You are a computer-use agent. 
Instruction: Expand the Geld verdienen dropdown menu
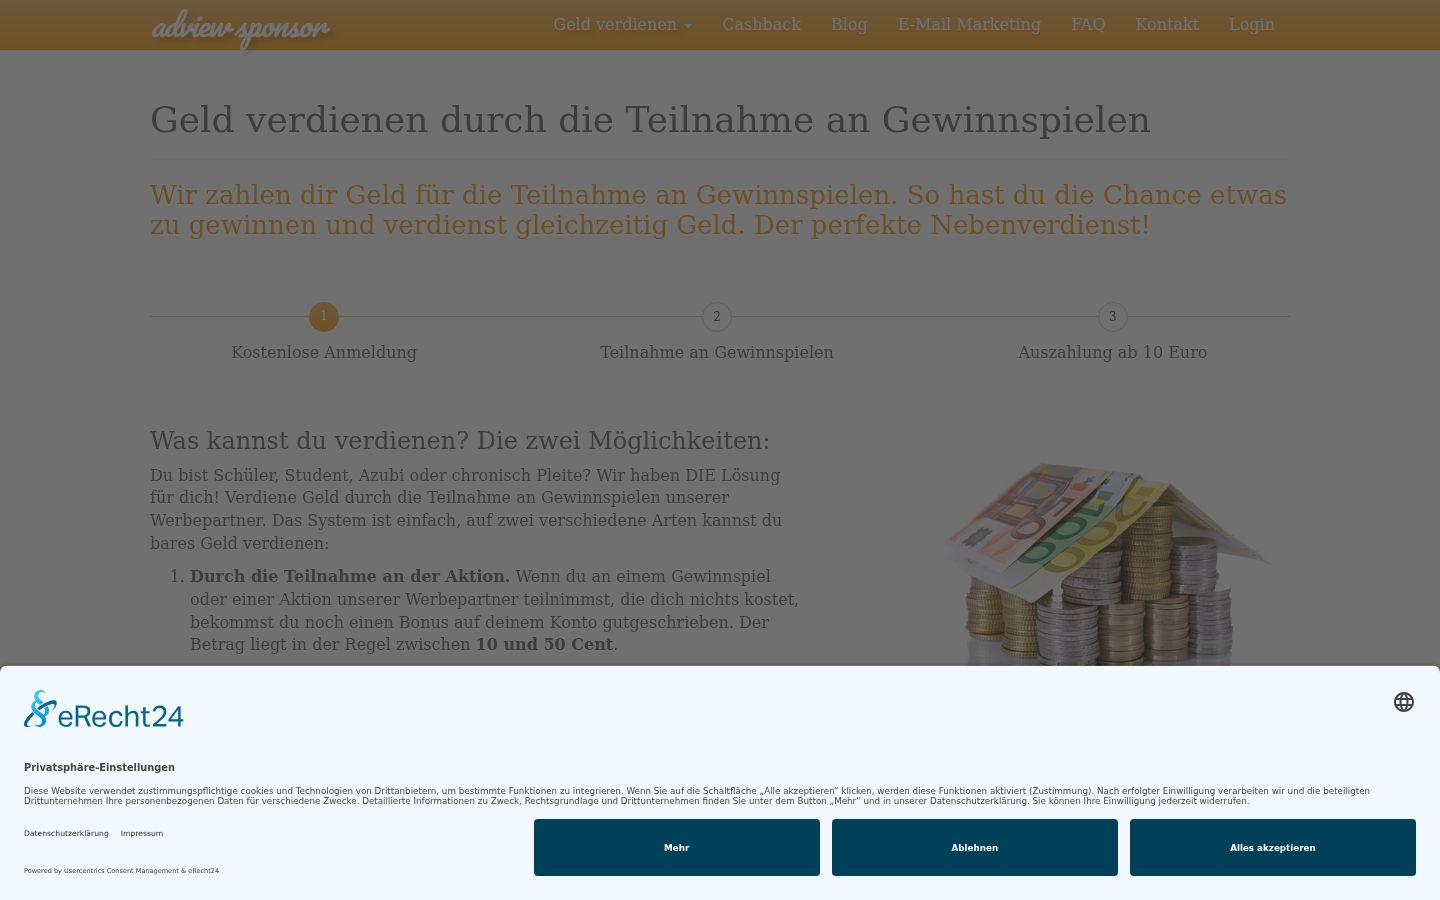click(x=622, y=24)
